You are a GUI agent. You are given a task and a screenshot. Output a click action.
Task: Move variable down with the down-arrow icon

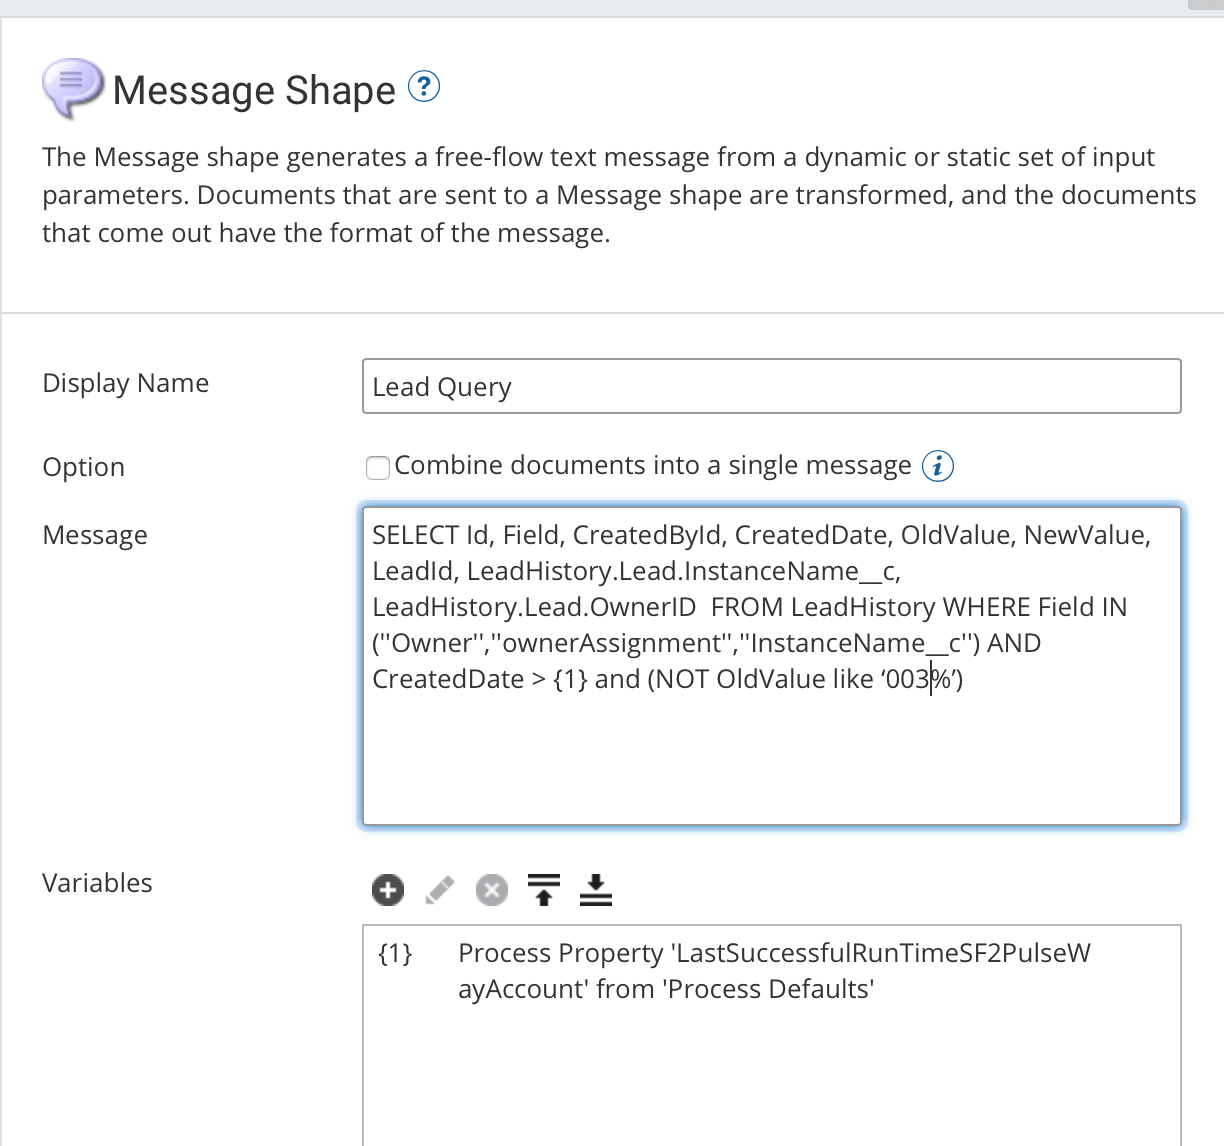596,889
